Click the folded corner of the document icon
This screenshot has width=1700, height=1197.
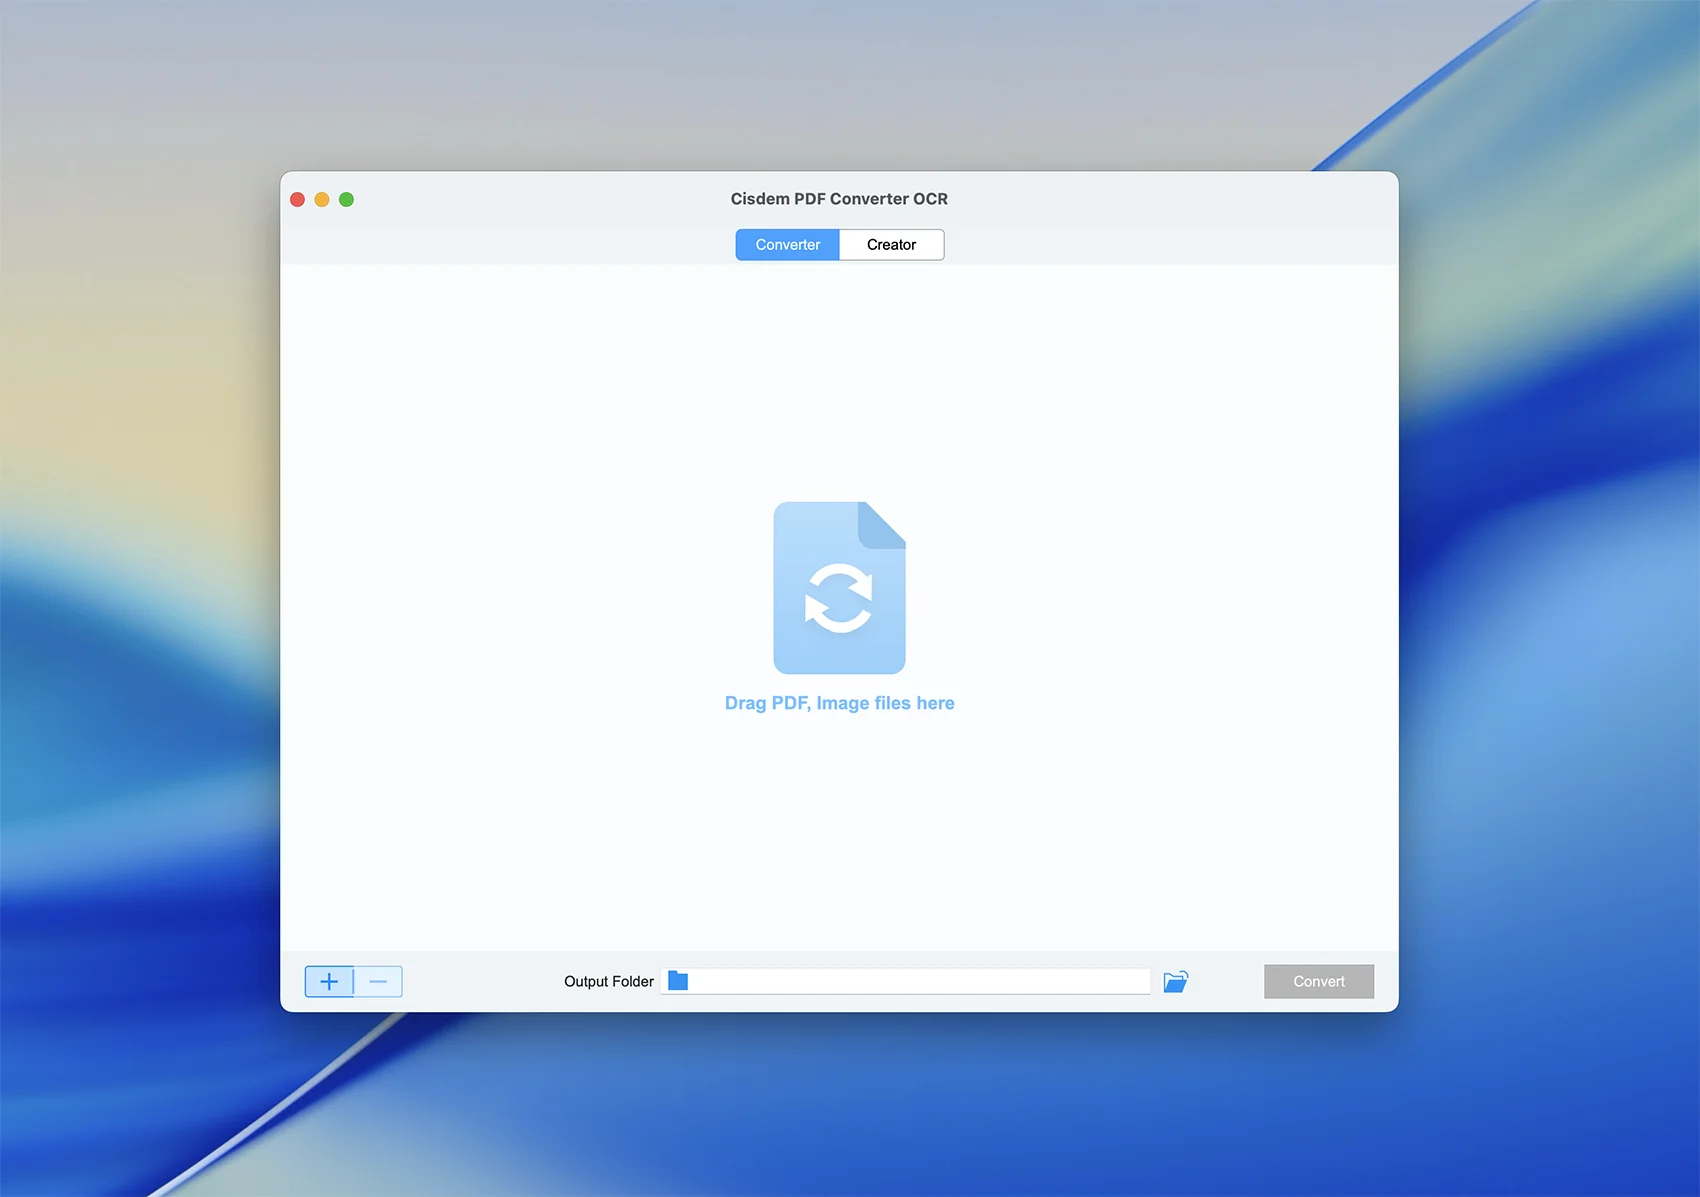(884, 524)
